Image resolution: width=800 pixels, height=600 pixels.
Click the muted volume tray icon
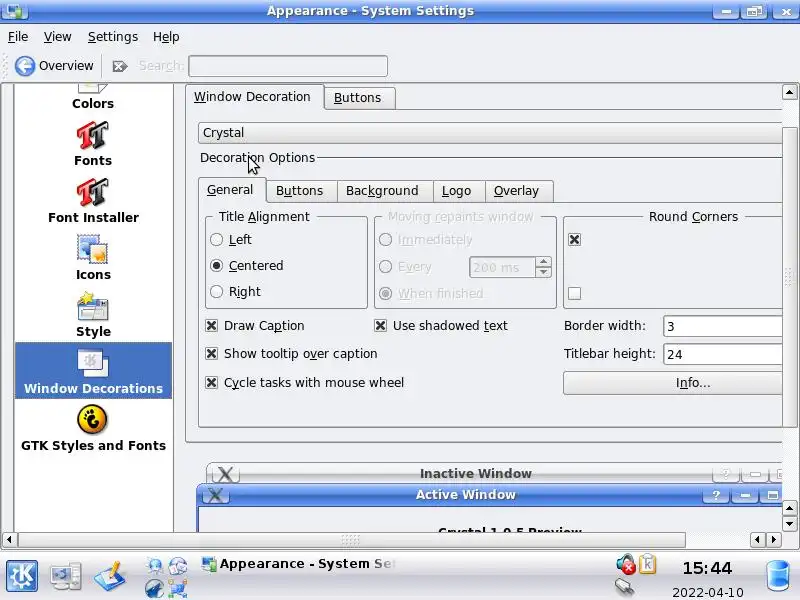coord(626,564)
